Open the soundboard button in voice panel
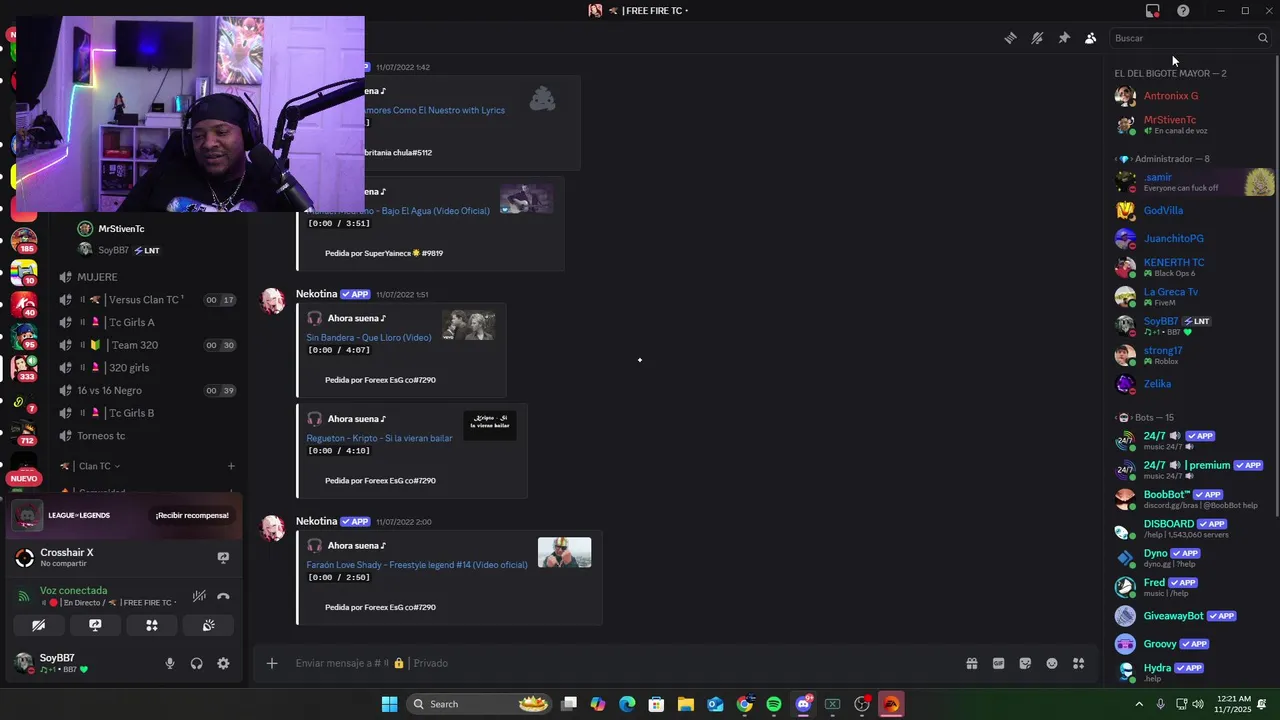This screenshot has width=1280, height=720. coord(208,625)
